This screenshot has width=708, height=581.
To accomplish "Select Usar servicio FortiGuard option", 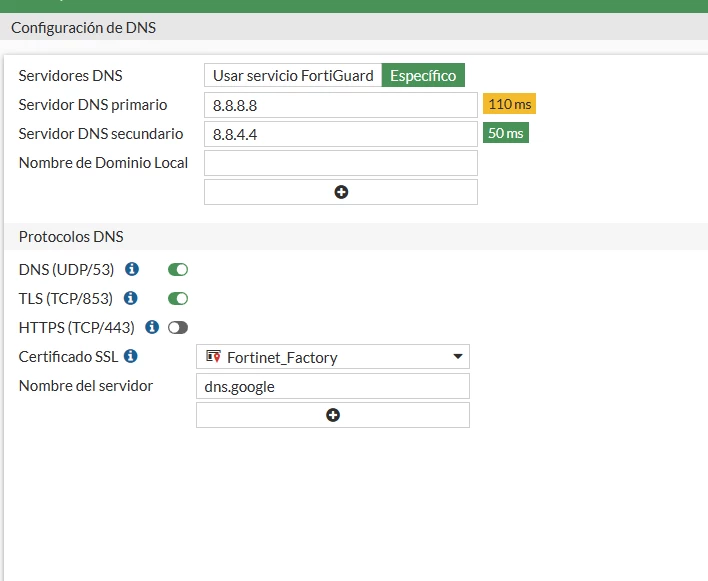I will click(293, 75).
